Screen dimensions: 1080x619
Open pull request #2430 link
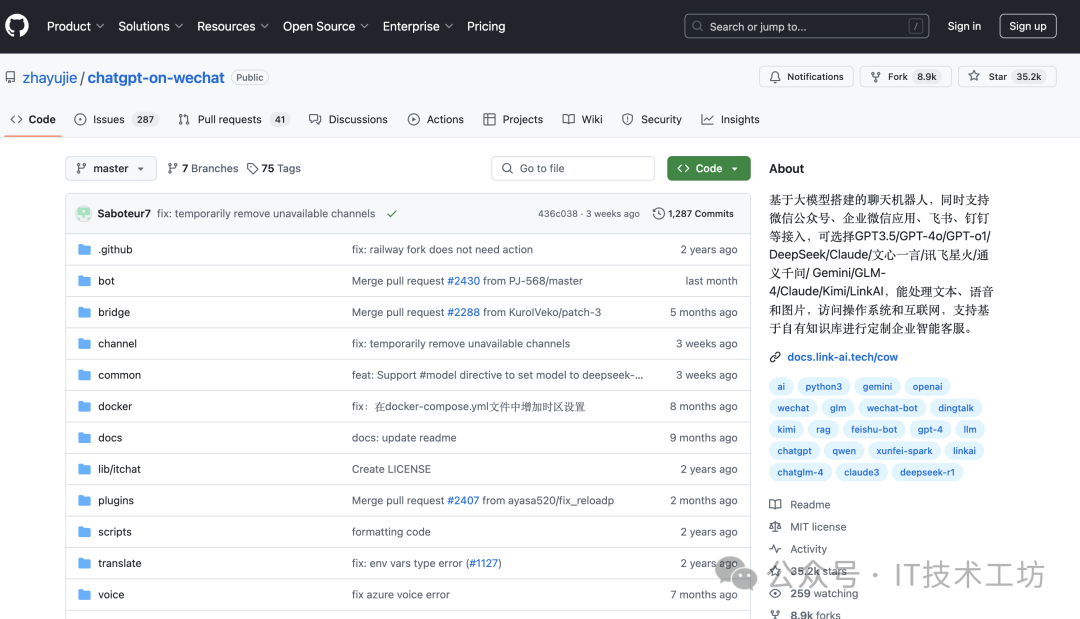tap(464, 281)
